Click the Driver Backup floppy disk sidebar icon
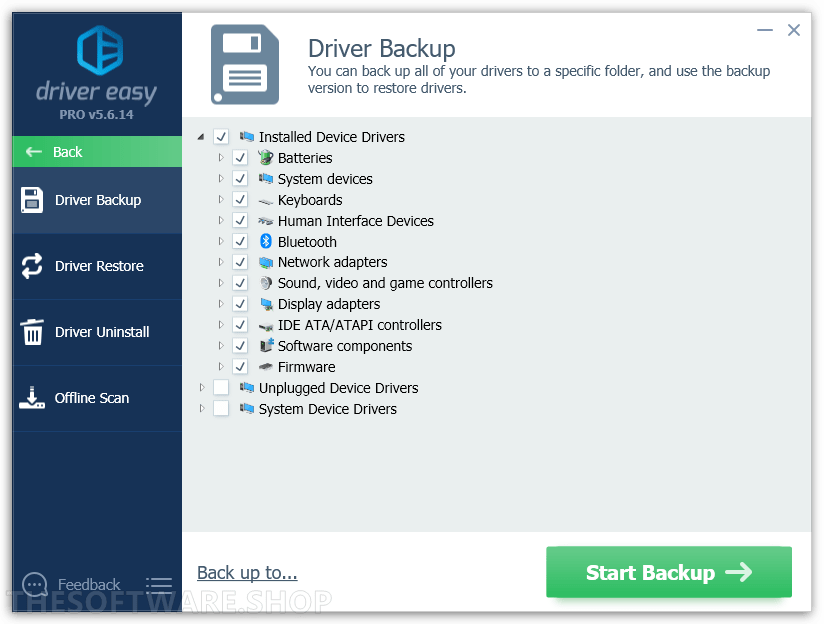 (x=32, y=200)
